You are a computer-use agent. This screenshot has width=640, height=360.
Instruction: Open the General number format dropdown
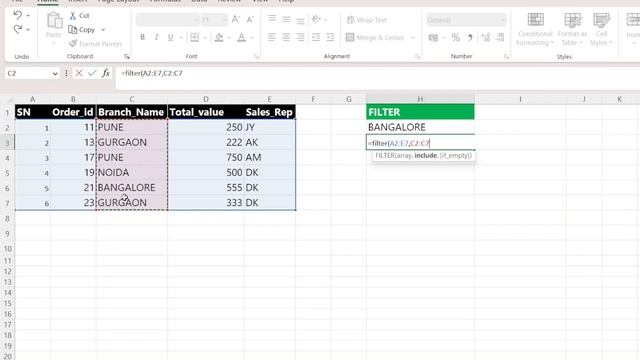(x=466, y=20)
